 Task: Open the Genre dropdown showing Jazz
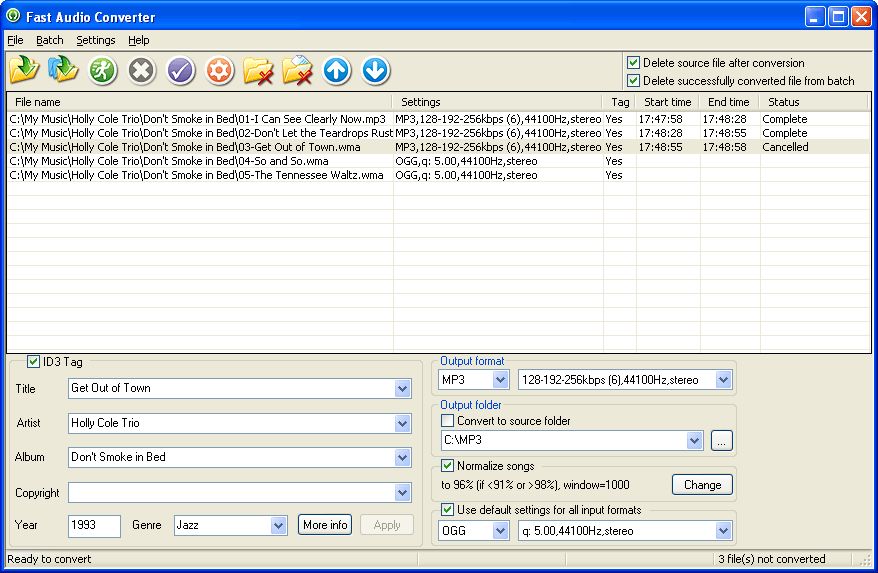pyautogui.click(x=278, y=525)
